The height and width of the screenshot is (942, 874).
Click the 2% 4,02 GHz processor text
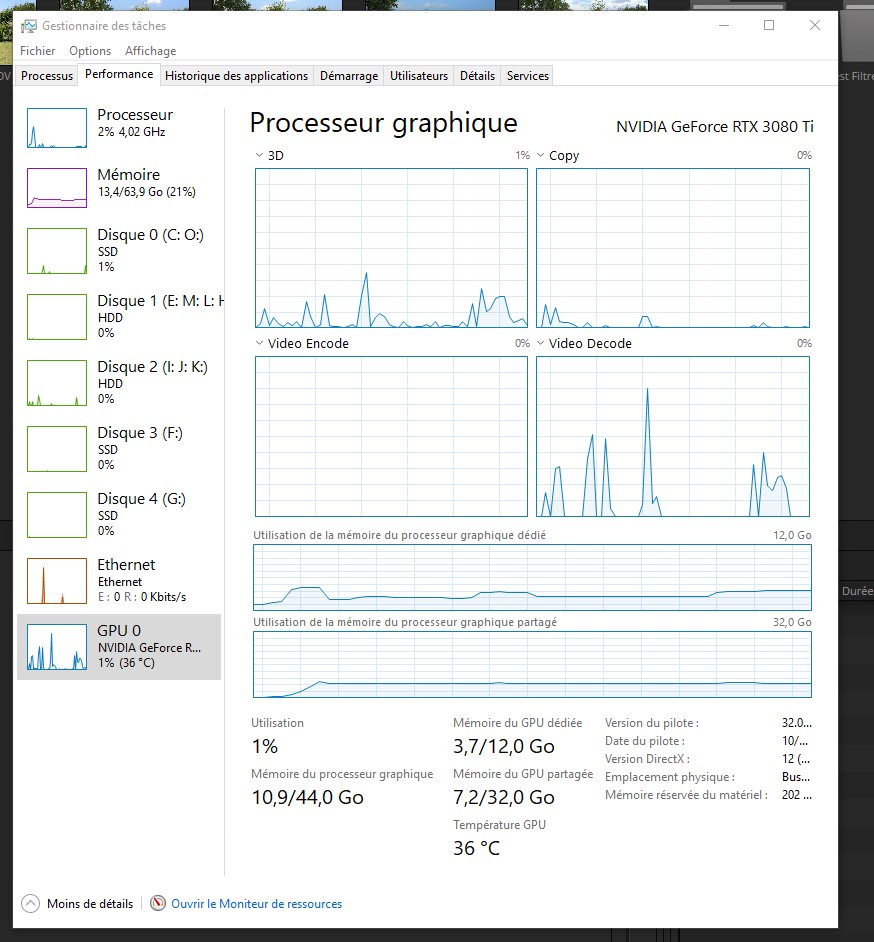pyautogui.click(x=132, y=132)
